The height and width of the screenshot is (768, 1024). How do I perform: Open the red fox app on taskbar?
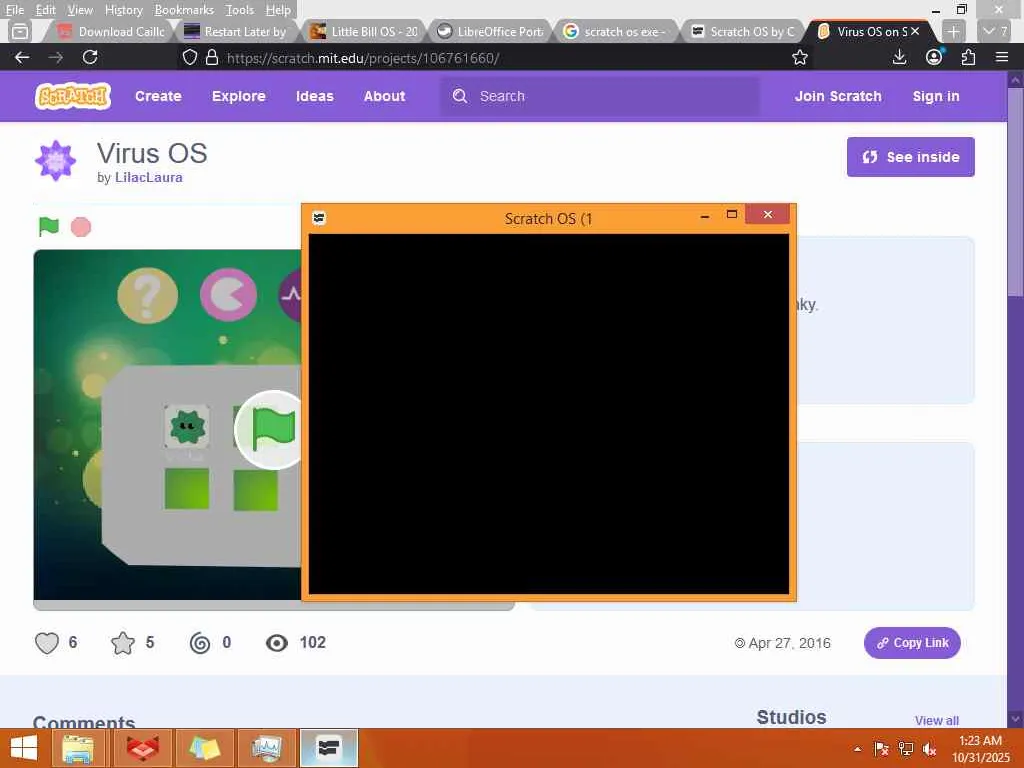(x=142, y=748)
